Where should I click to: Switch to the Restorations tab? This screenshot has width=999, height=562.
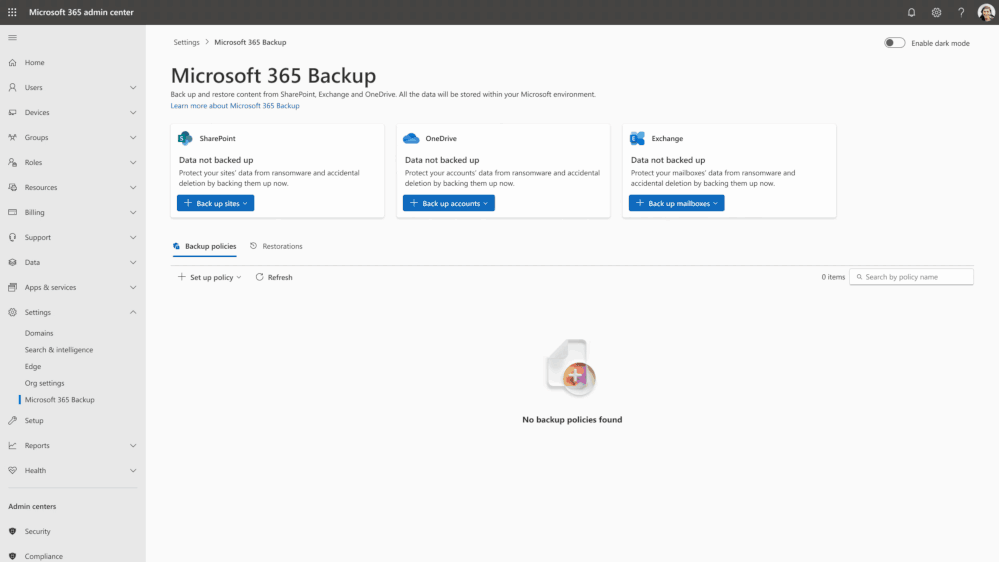tap(276, 246)
